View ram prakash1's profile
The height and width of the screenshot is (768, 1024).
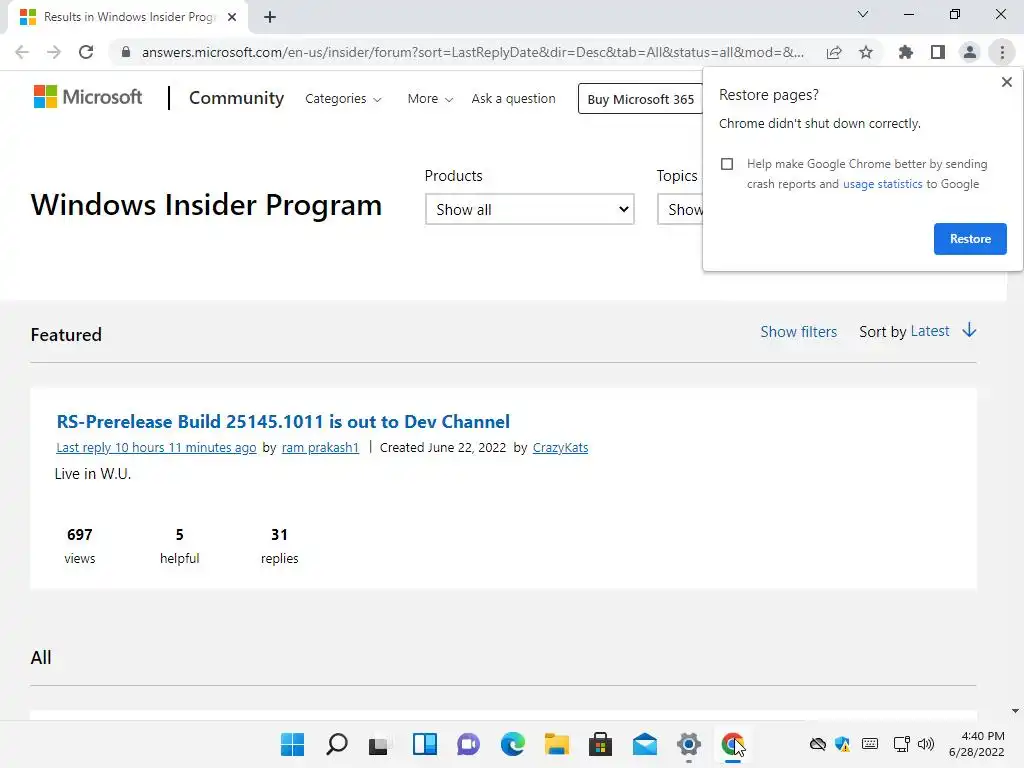[x=320, y=447]
